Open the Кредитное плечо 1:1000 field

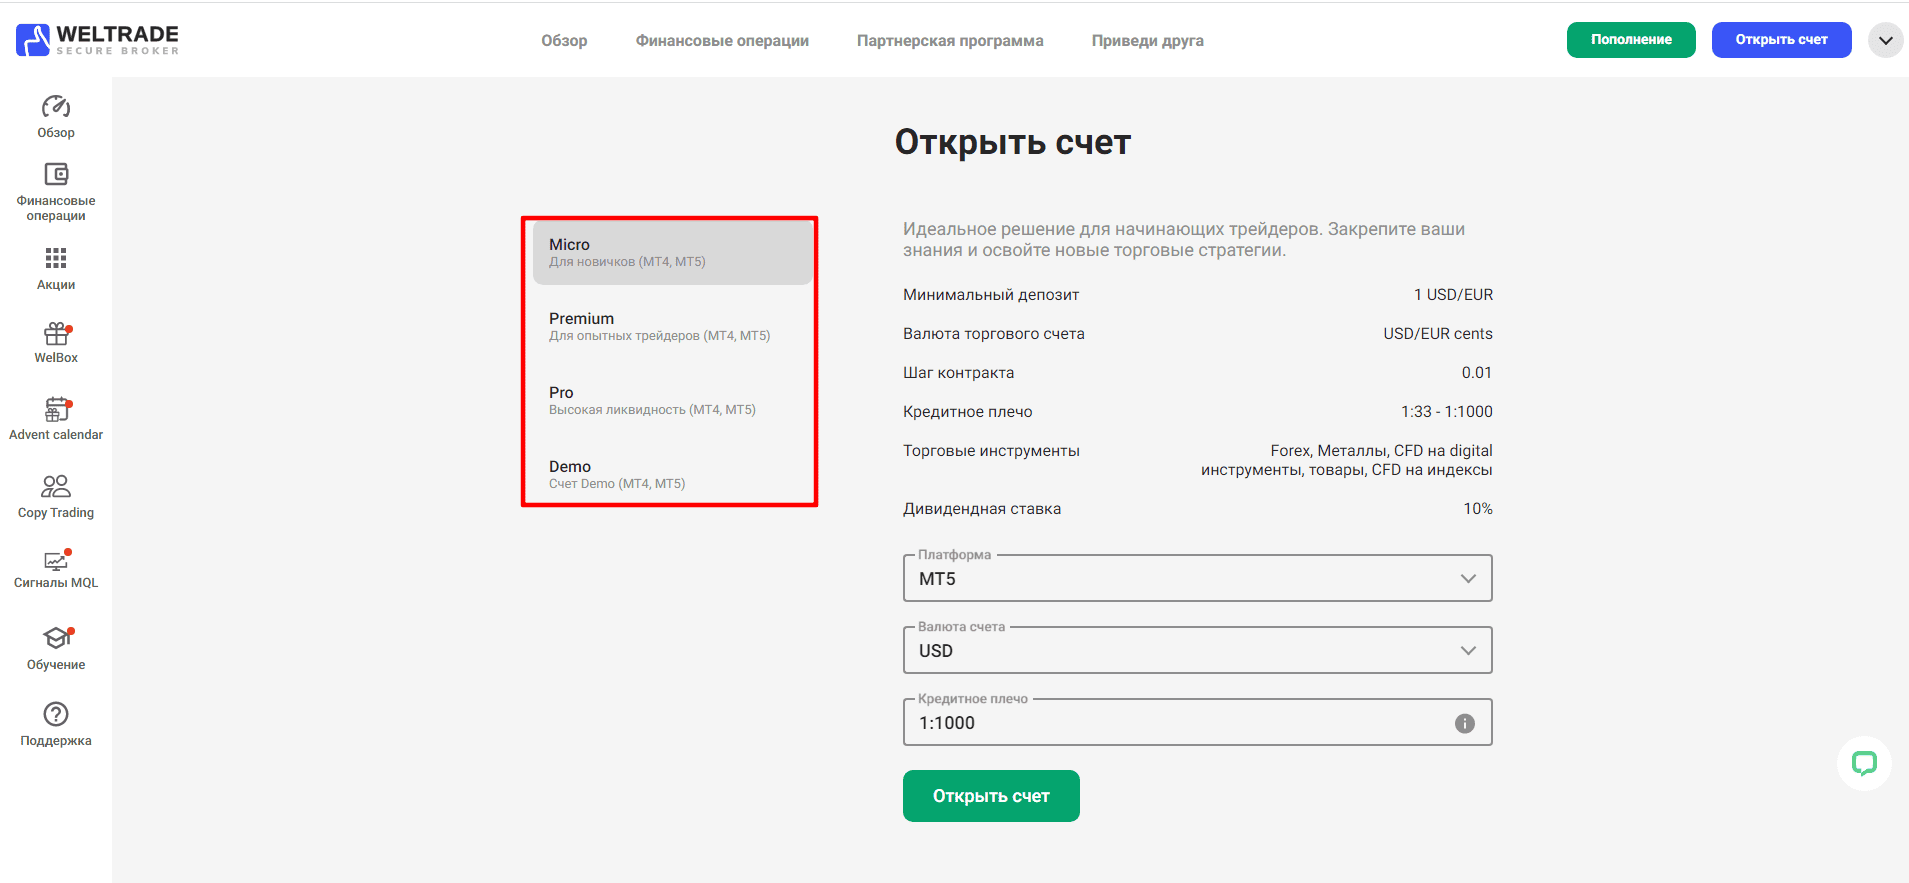pos(1198,722)
